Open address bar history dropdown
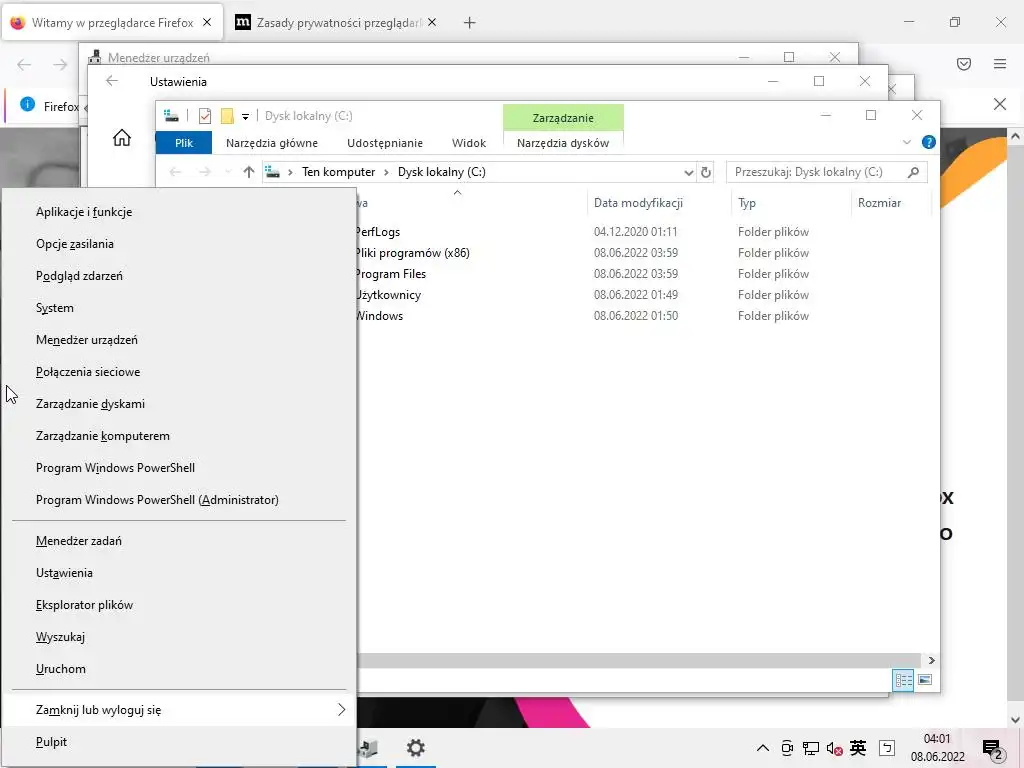This screenshot has width=1024, height=768. click(x=688, y=172)
